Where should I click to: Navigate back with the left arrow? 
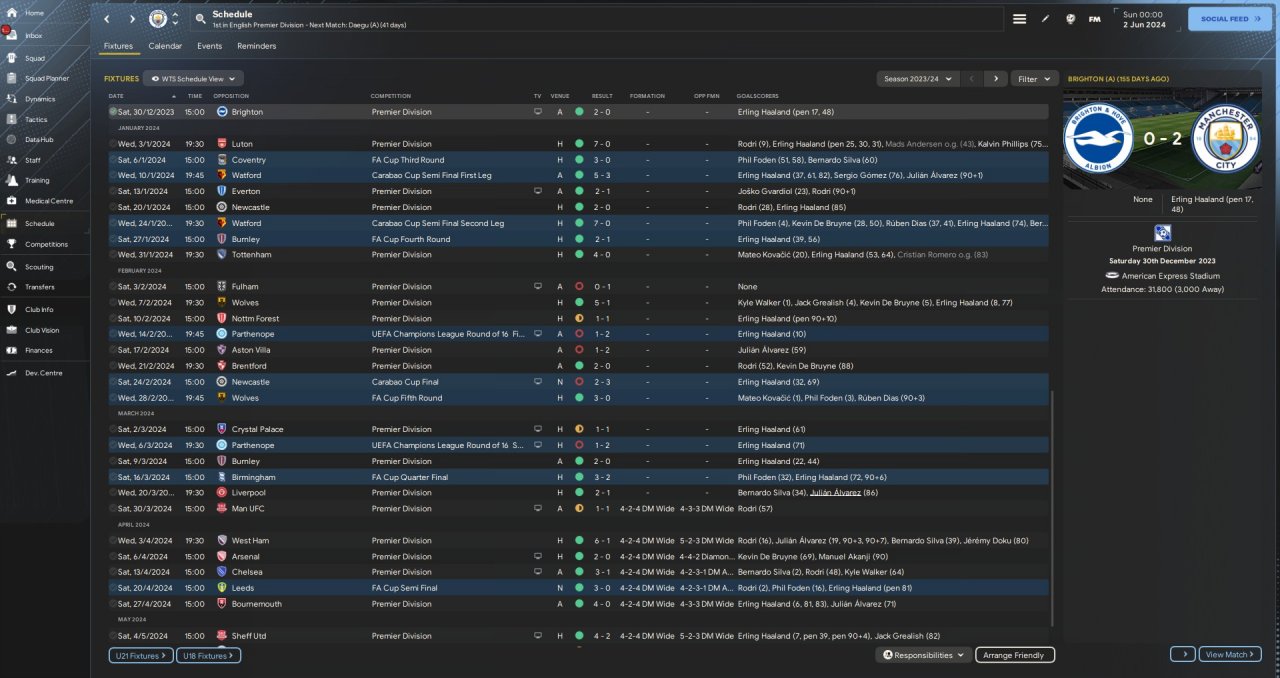pos(107,19)
